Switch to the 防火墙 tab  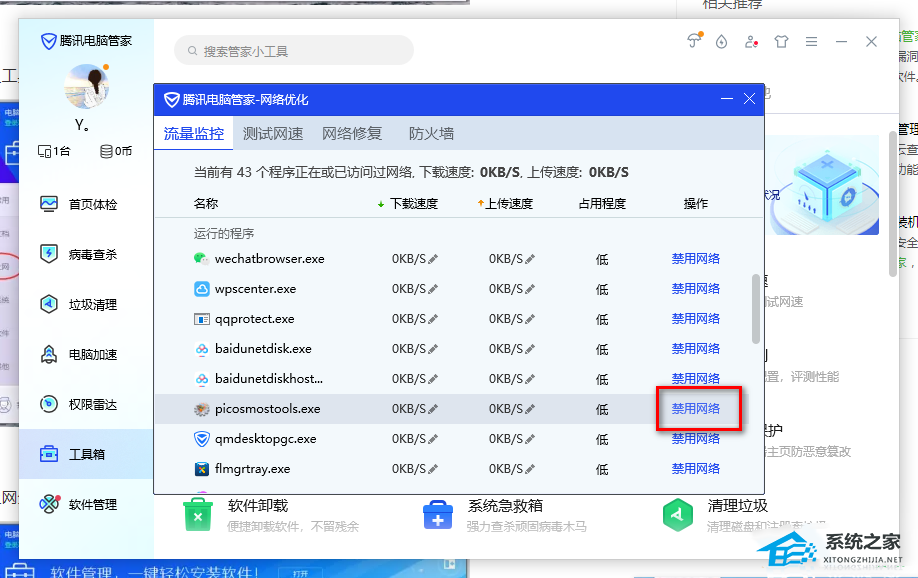pyautogui.click(x=431, y=134)
